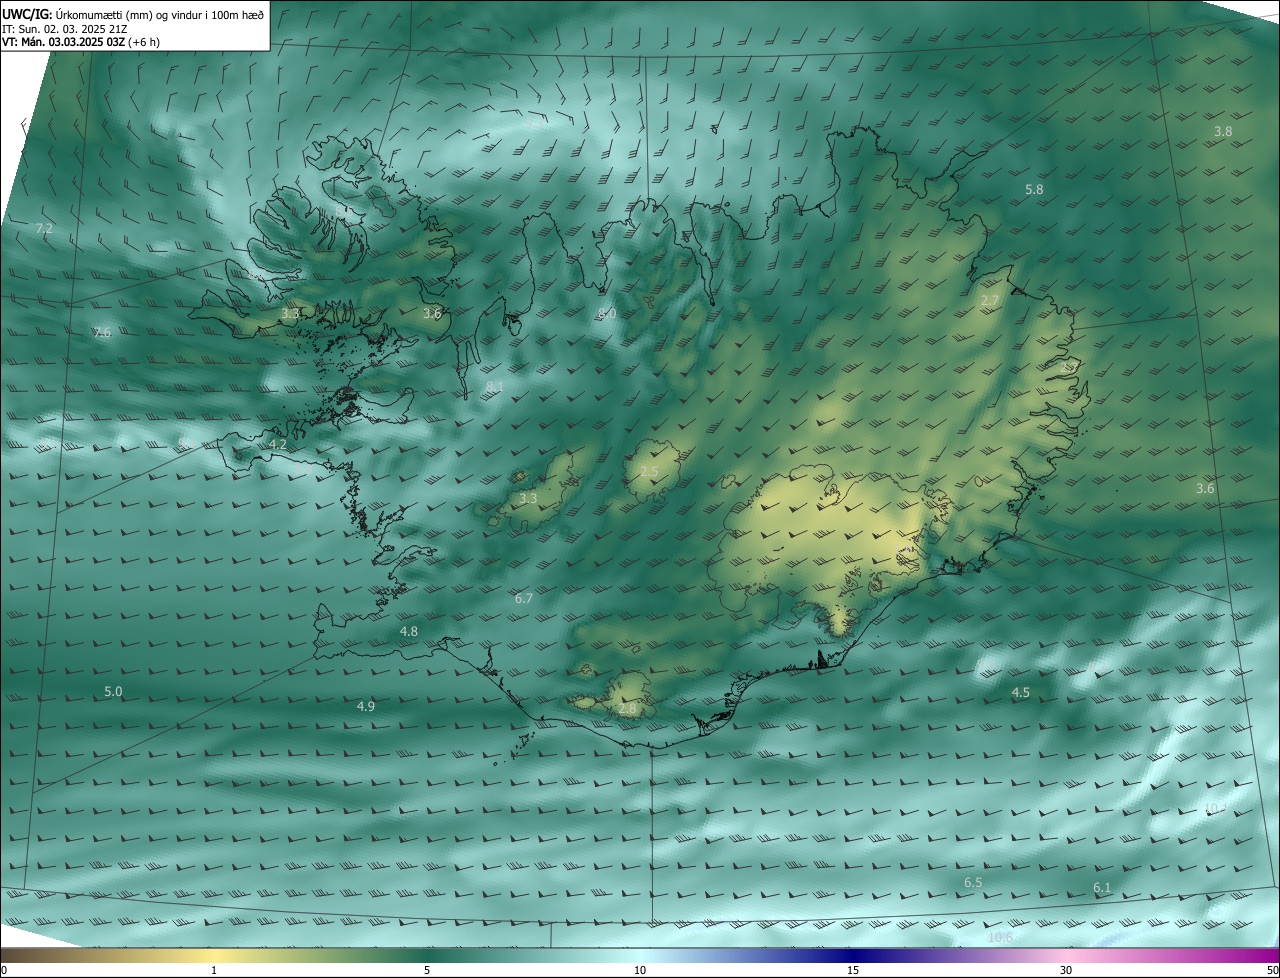Image resolution: width=1280 pixels, height=978 pixels.
Task: Click the 3.8 value label
Action: [x=1223, y=131]
